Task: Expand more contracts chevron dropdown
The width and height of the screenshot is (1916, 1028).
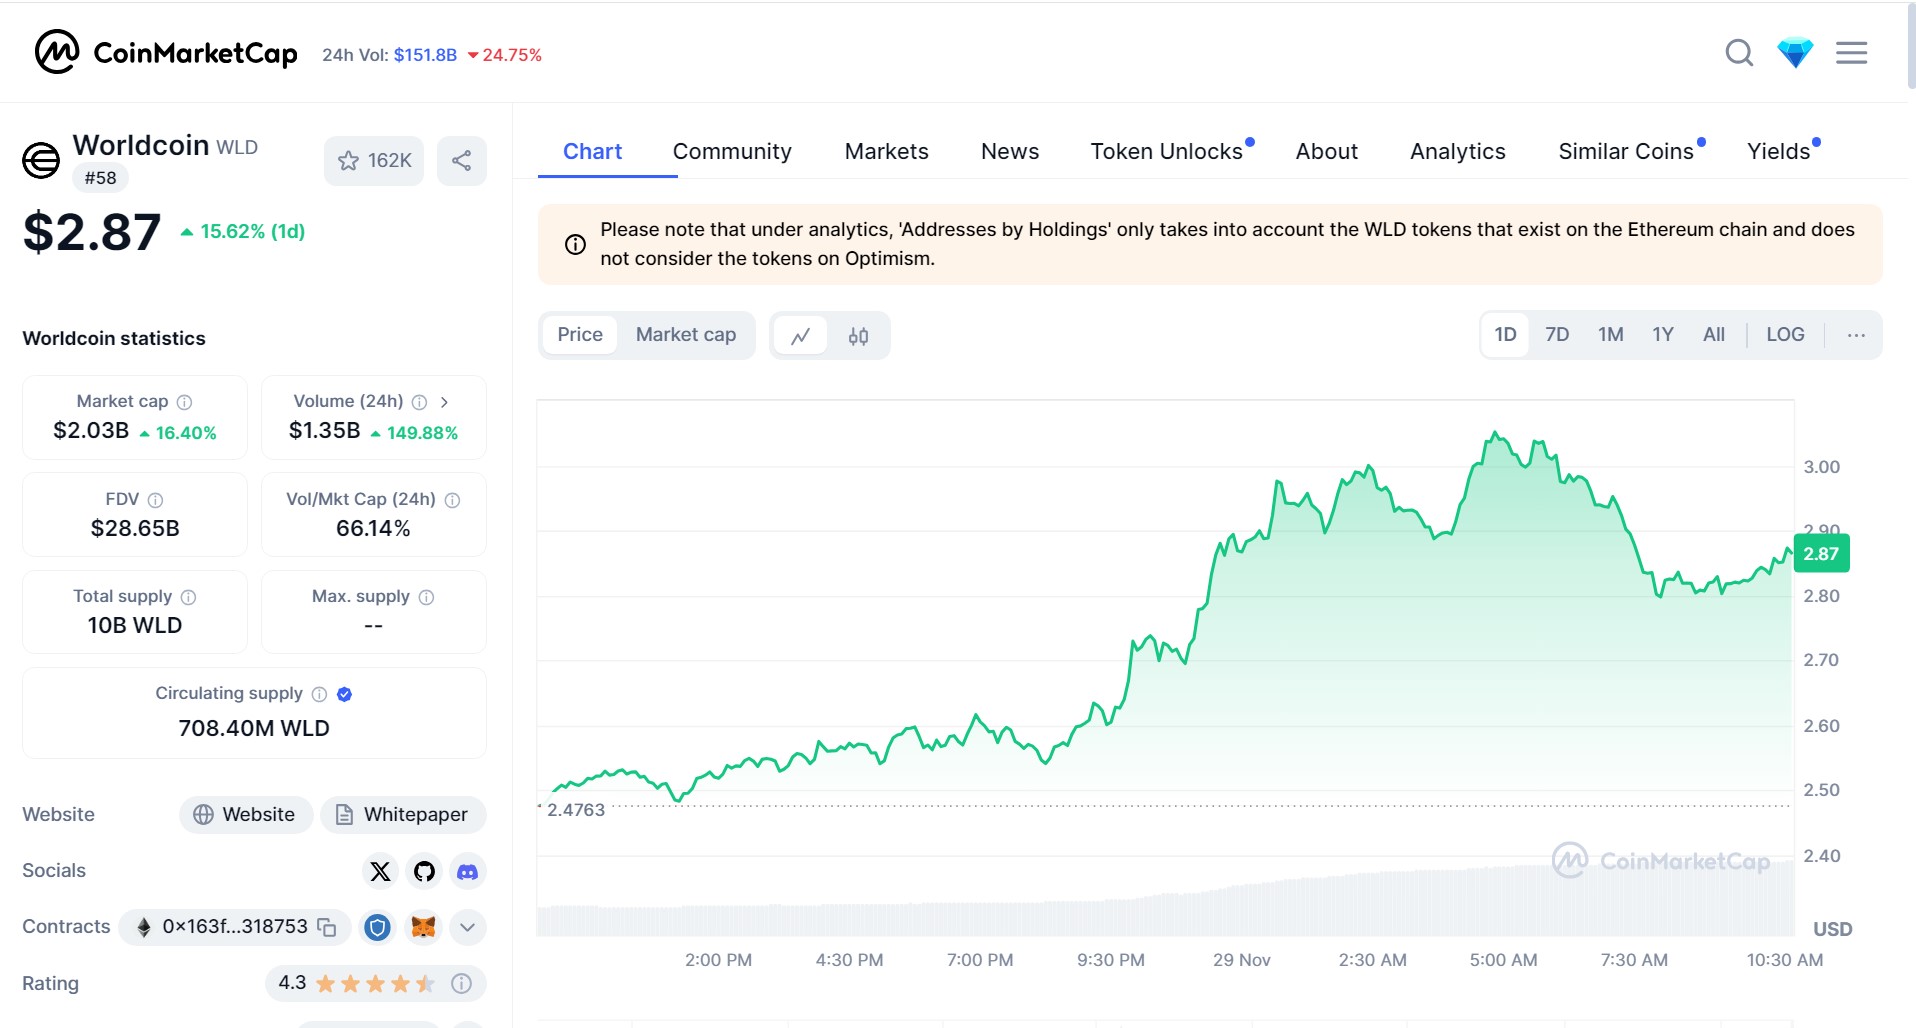Action: coord(467,927)
